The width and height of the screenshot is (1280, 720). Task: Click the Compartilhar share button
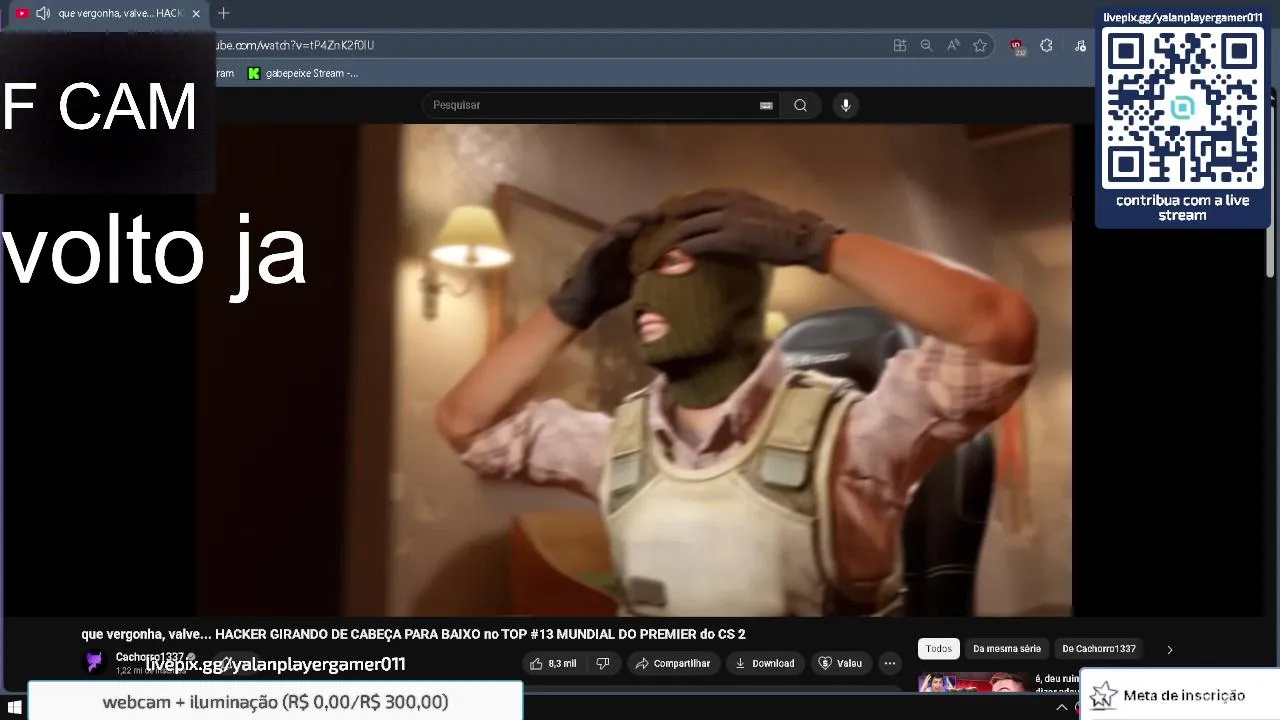tap(672, 663)
